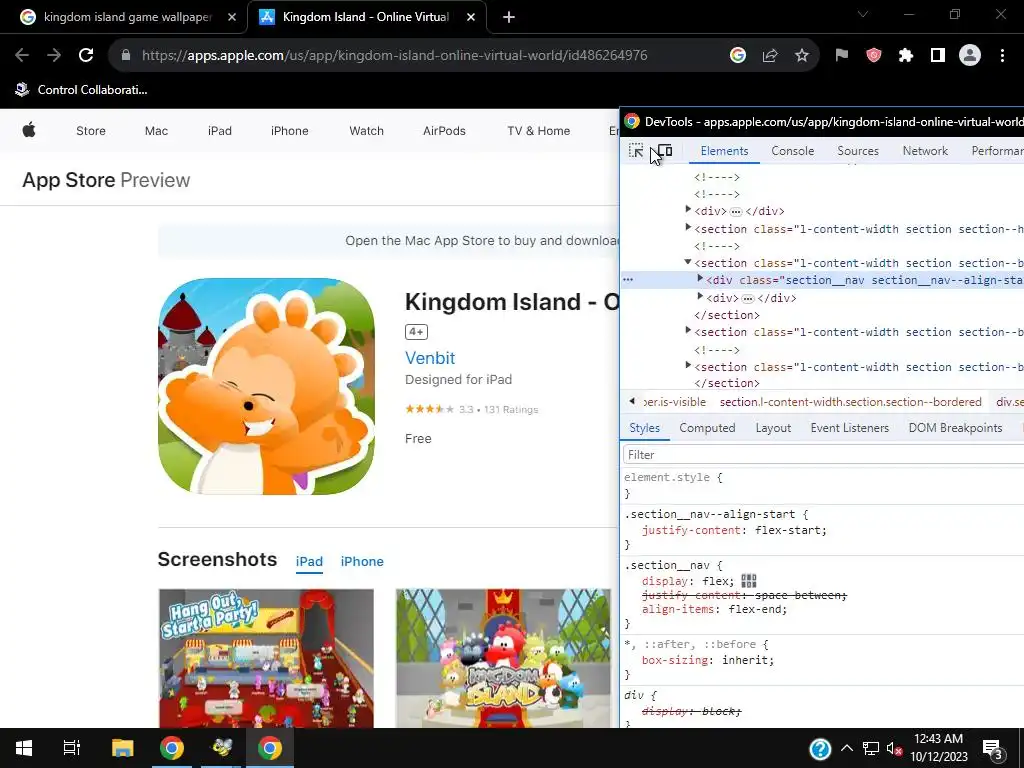Click Watch in the Apple nav
Screen dimensions: 1024x768
coord(366,131)
